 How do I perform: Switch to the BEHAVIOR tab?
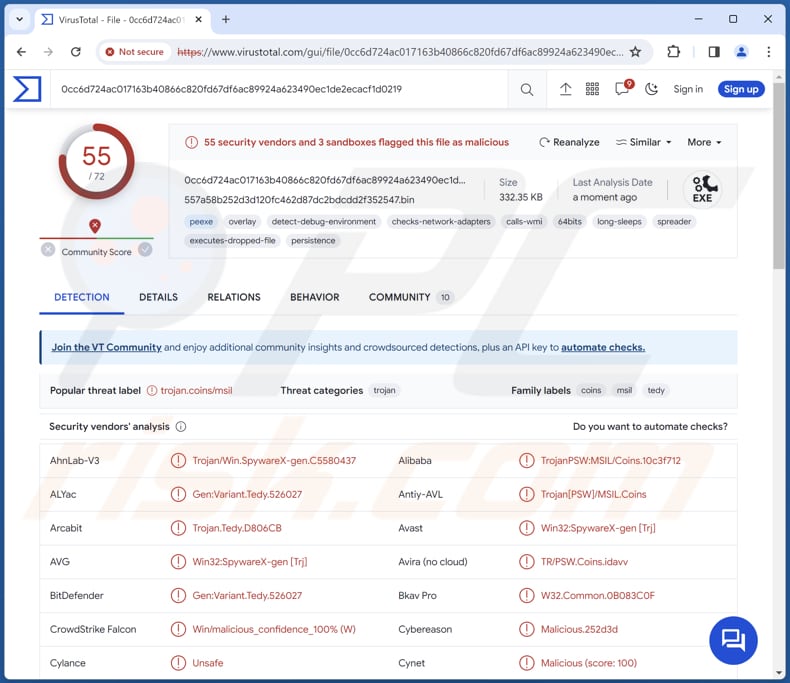[x=314, y=297]
